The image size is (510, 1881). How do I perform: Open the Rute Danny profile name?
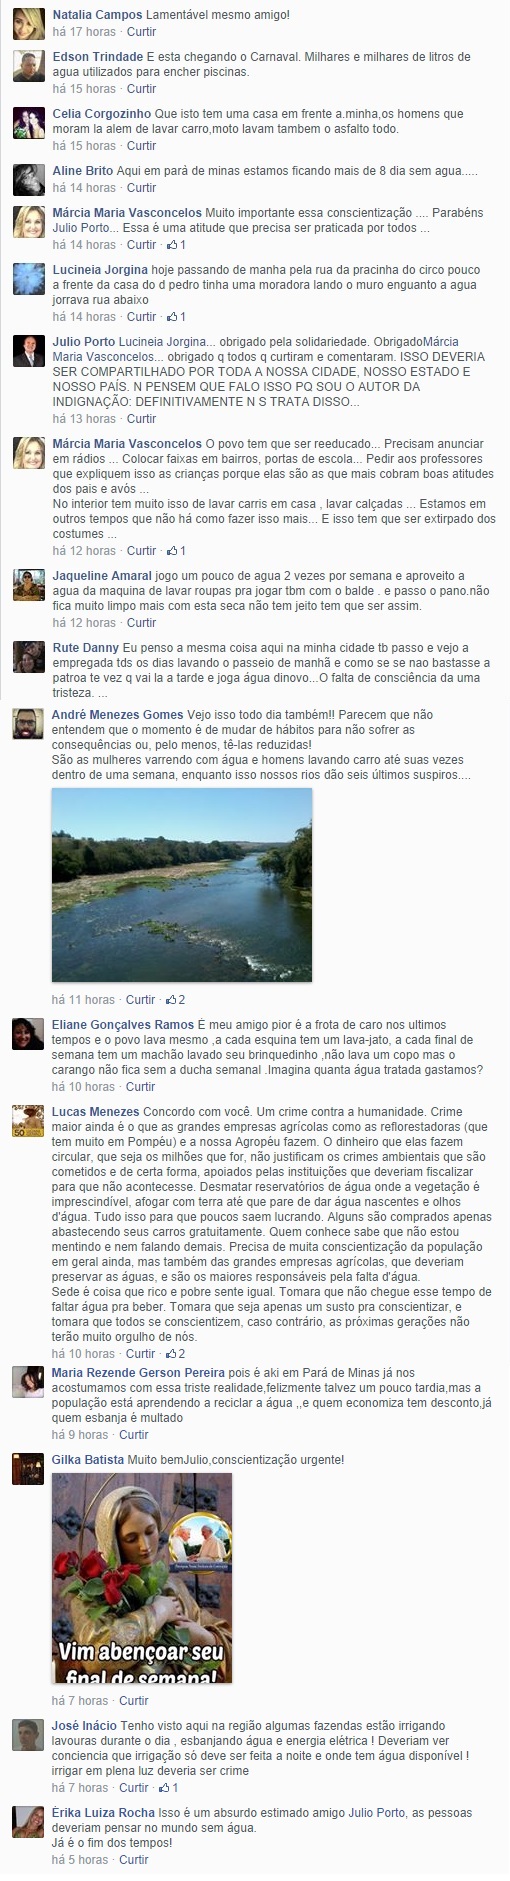coord(85,648)
